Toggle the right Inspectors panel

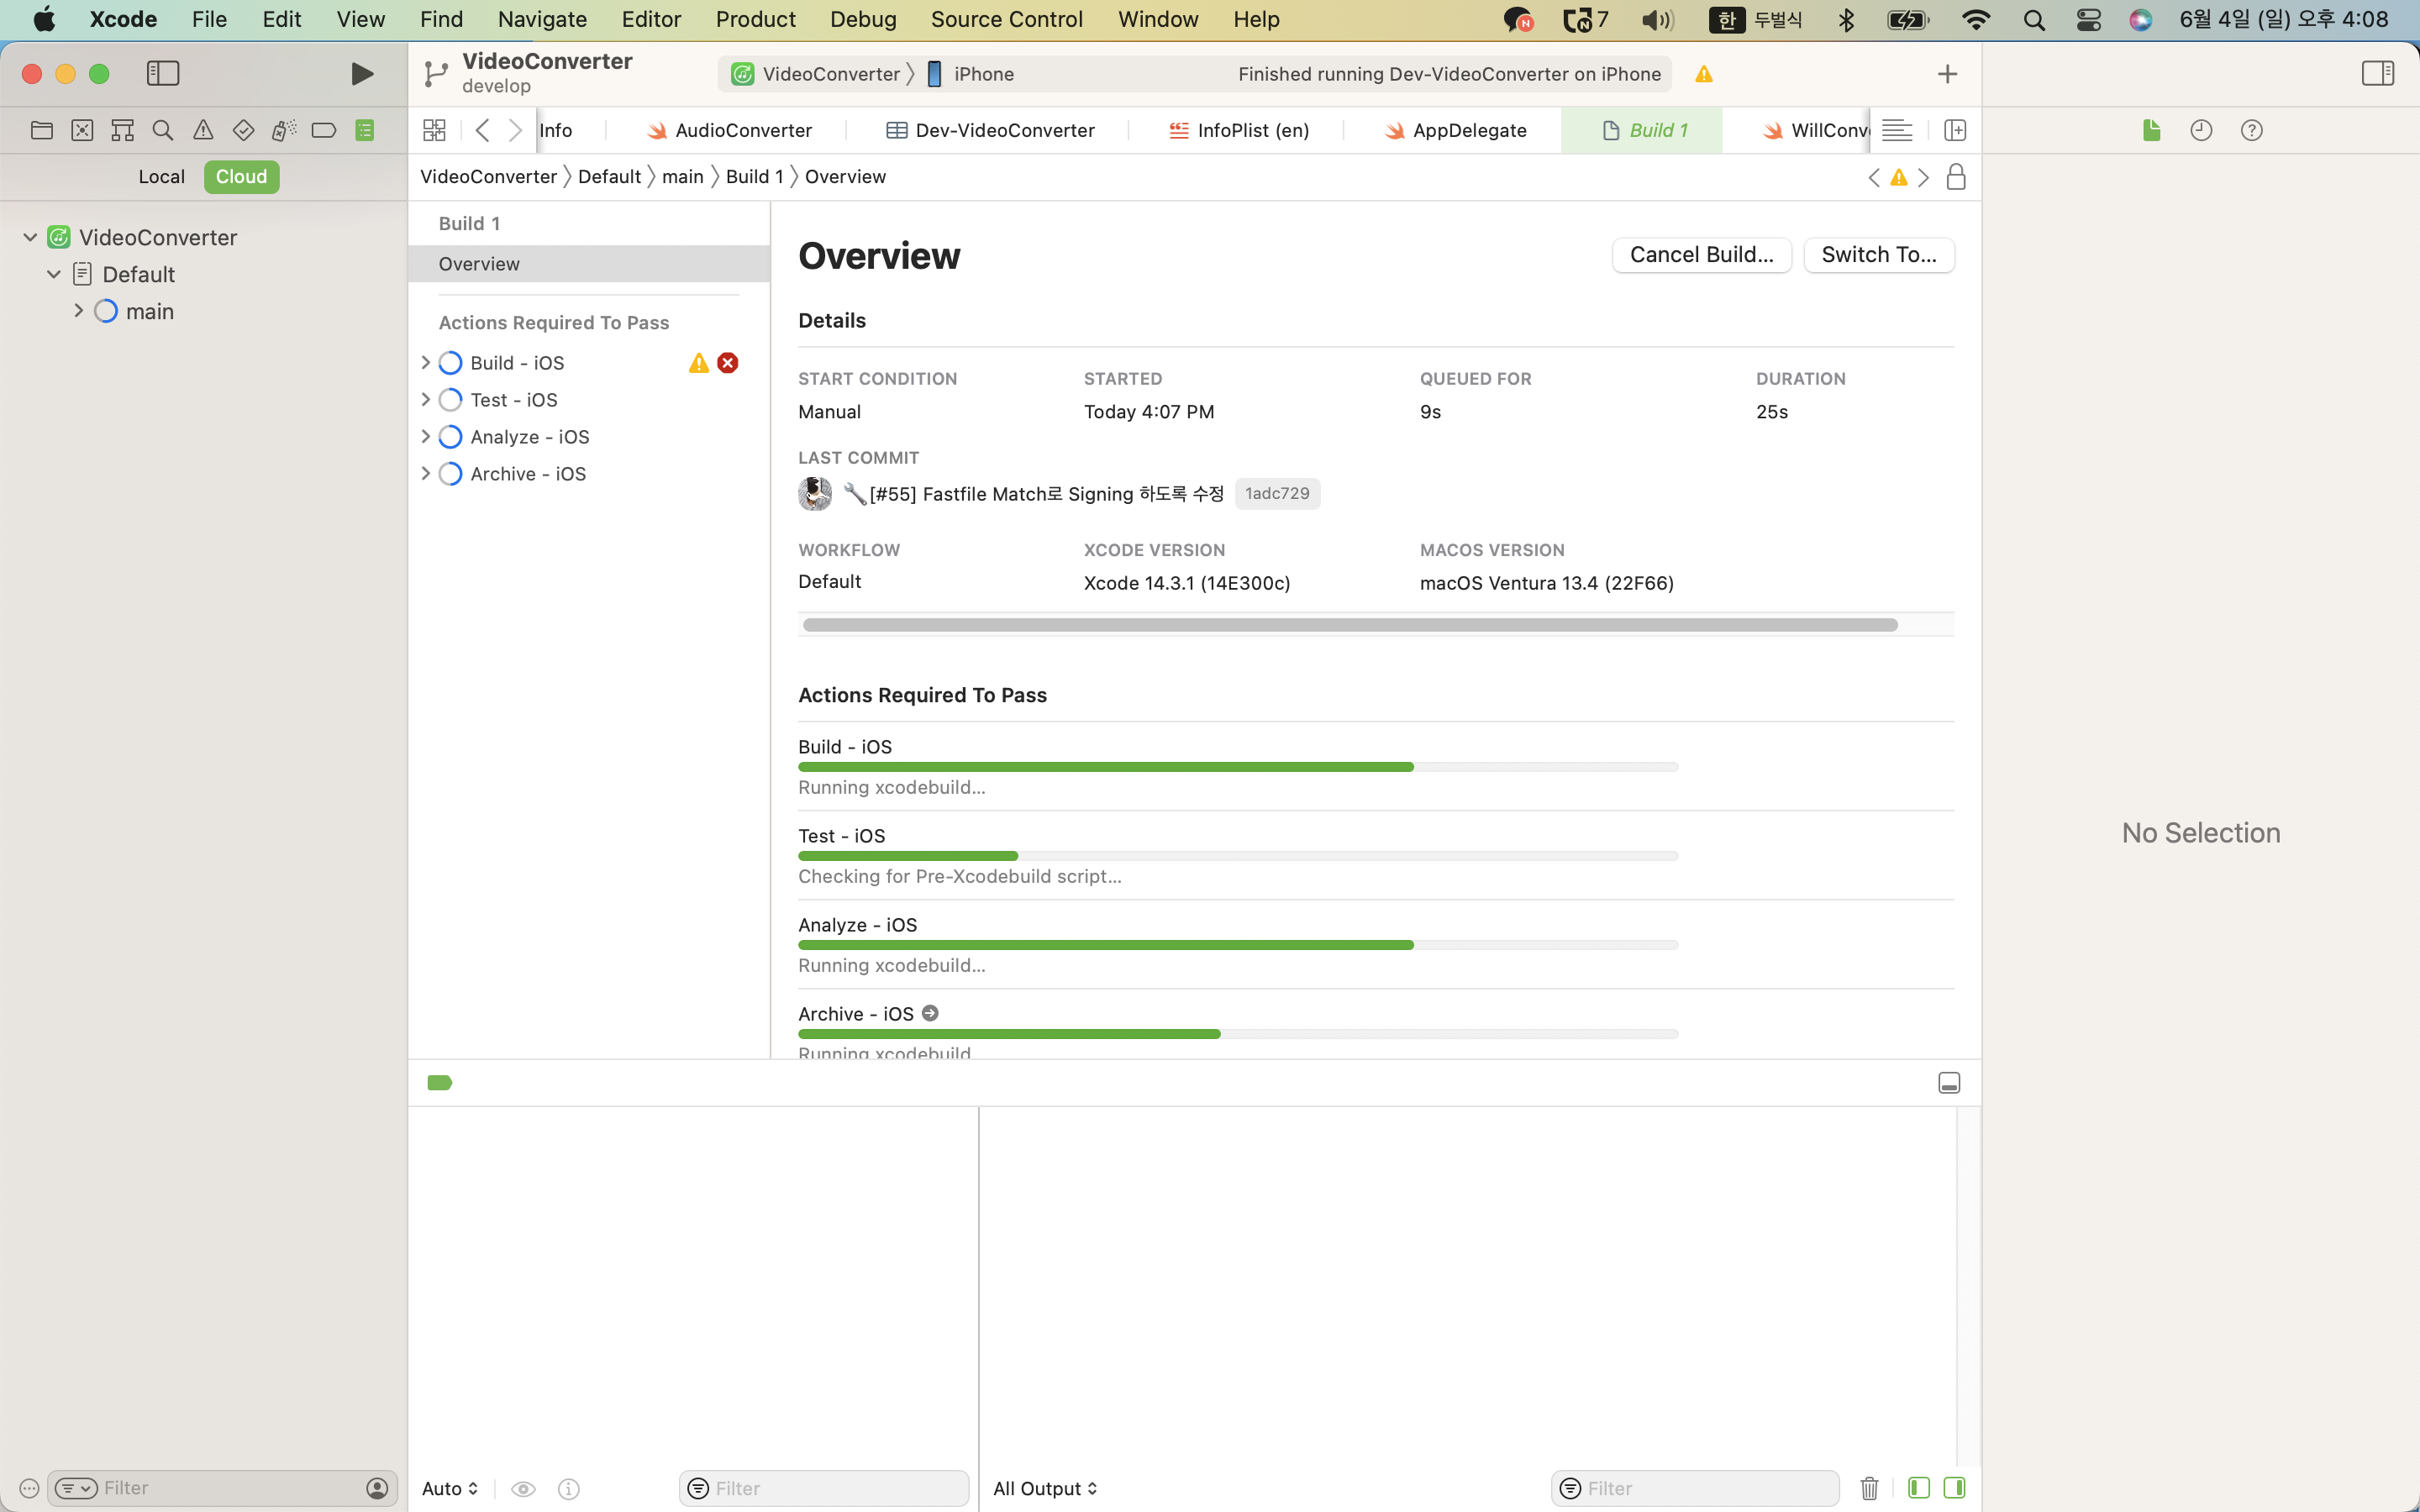coord(2377,73)
